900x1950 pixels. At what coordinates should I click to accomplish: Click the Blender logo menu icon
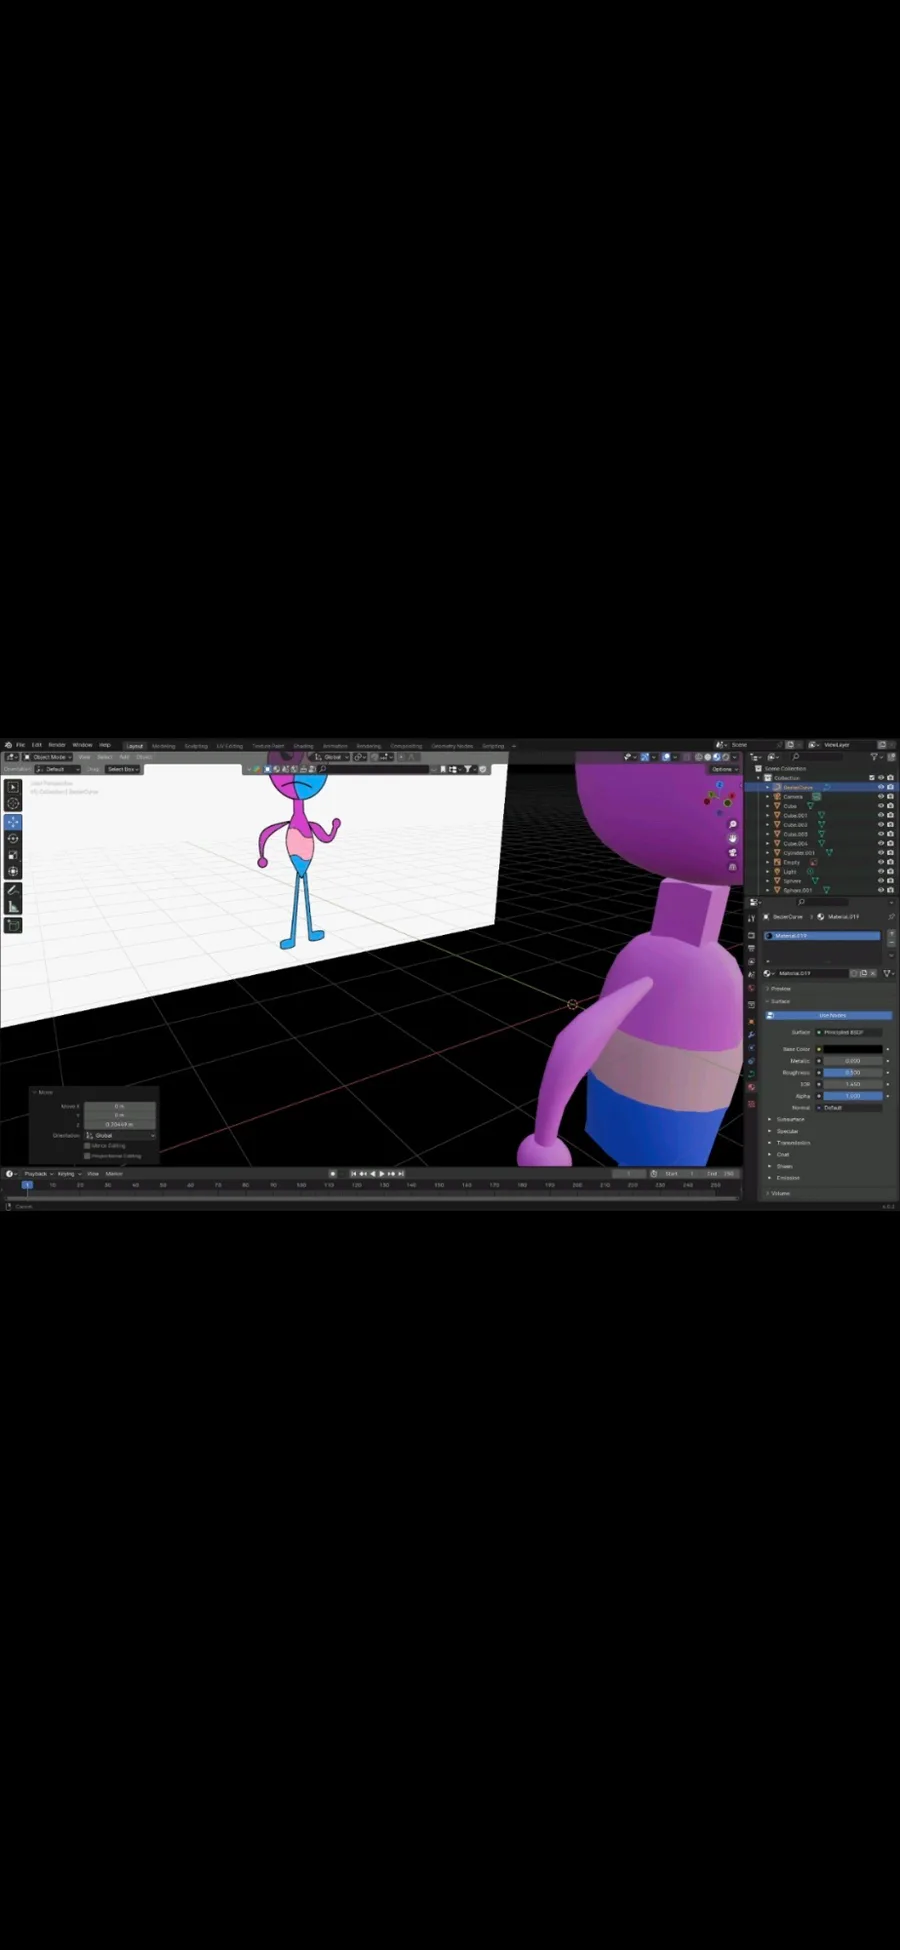coord(8,745)
